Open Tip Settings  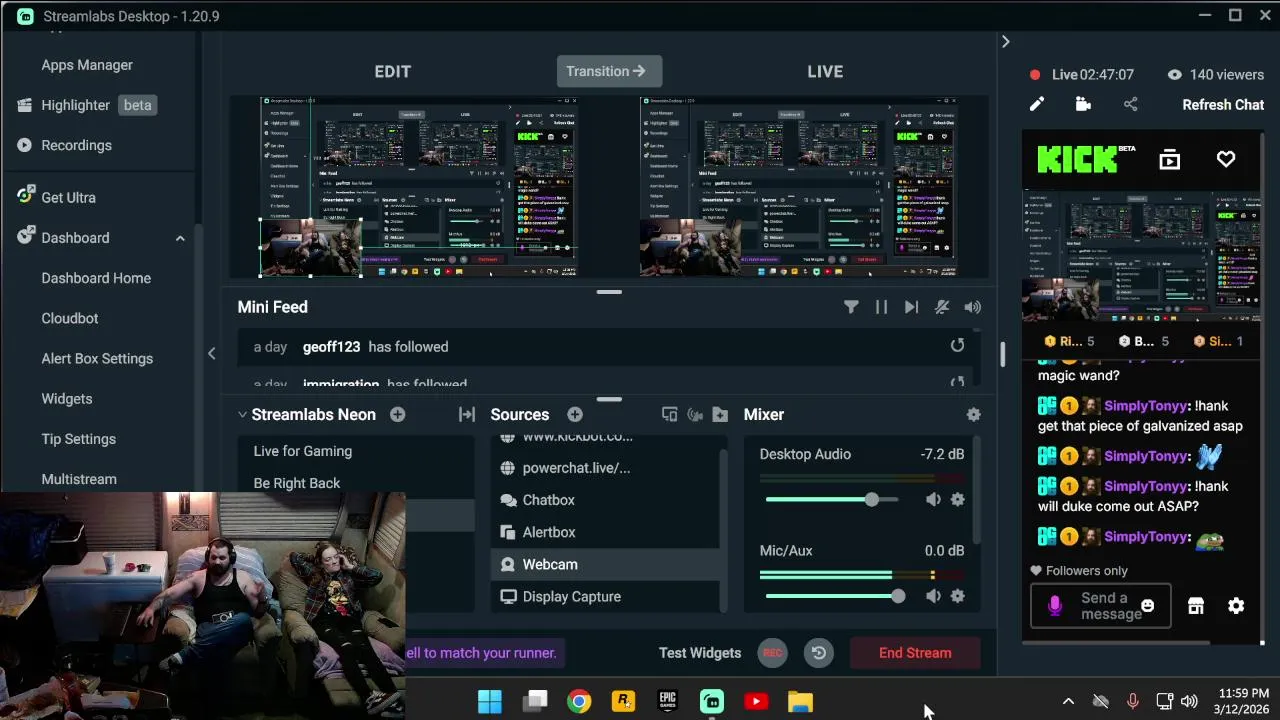[79, 439]
